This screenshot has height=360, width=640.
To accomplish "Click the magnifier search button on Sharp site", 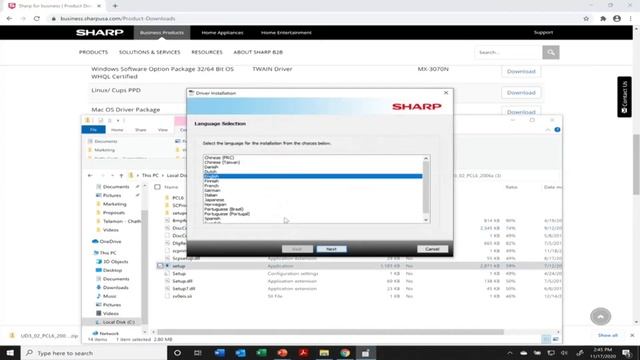I will (x=551, y=52).
